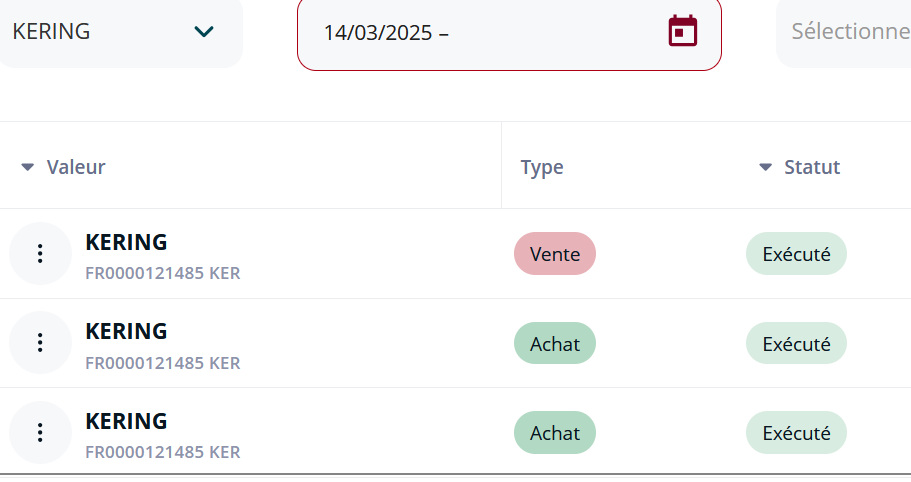Open the KERING value dropdown
Image resolution: width=911 pixels, height=482 pixels.
pyautogui.click(x=120, y=32)
